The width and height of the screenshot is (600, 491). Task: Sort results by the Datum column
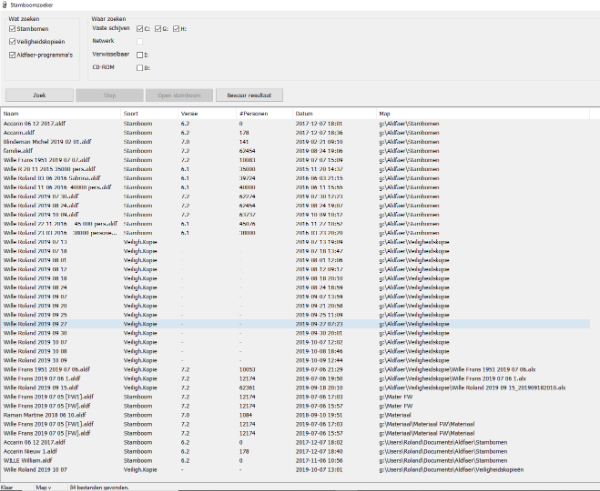tap(335, 113)
